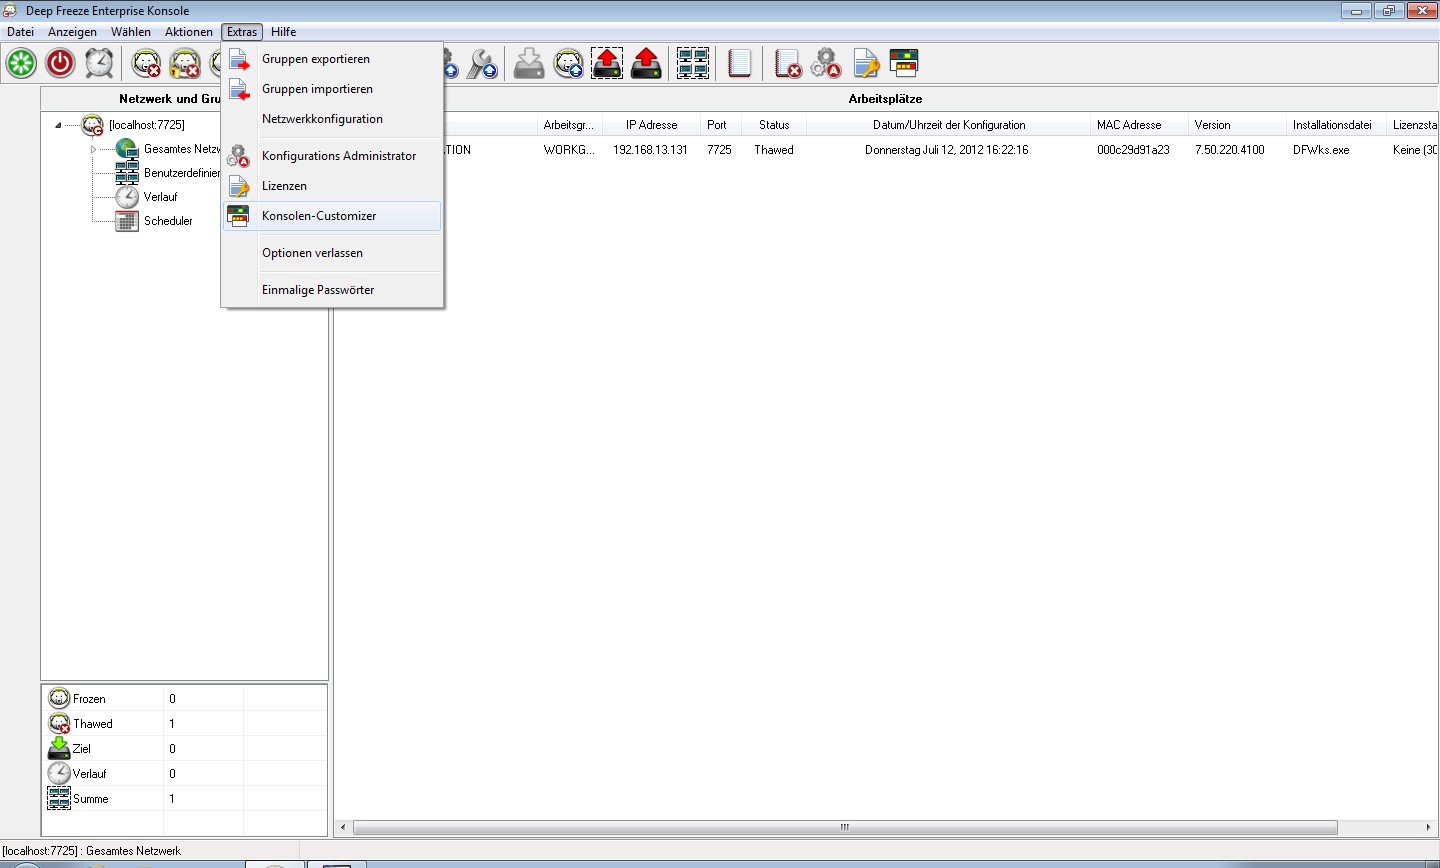Image resolution: width=1440 pixels, height=868 pixels.
Task: Launch Konsolen-Customizer from the menu
Action: (332, 216)
